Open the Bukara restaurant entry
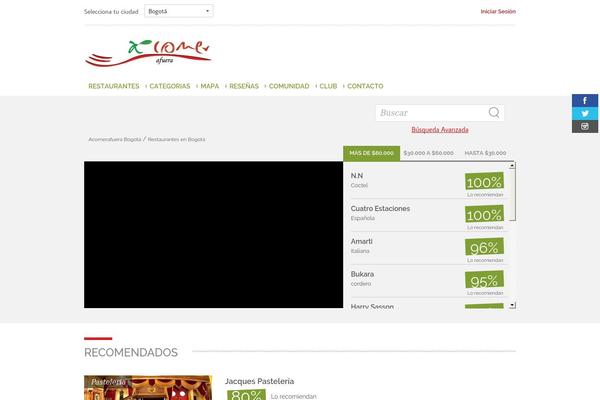Viewport: 600px width, 400px height. click(x=362, y=274)
